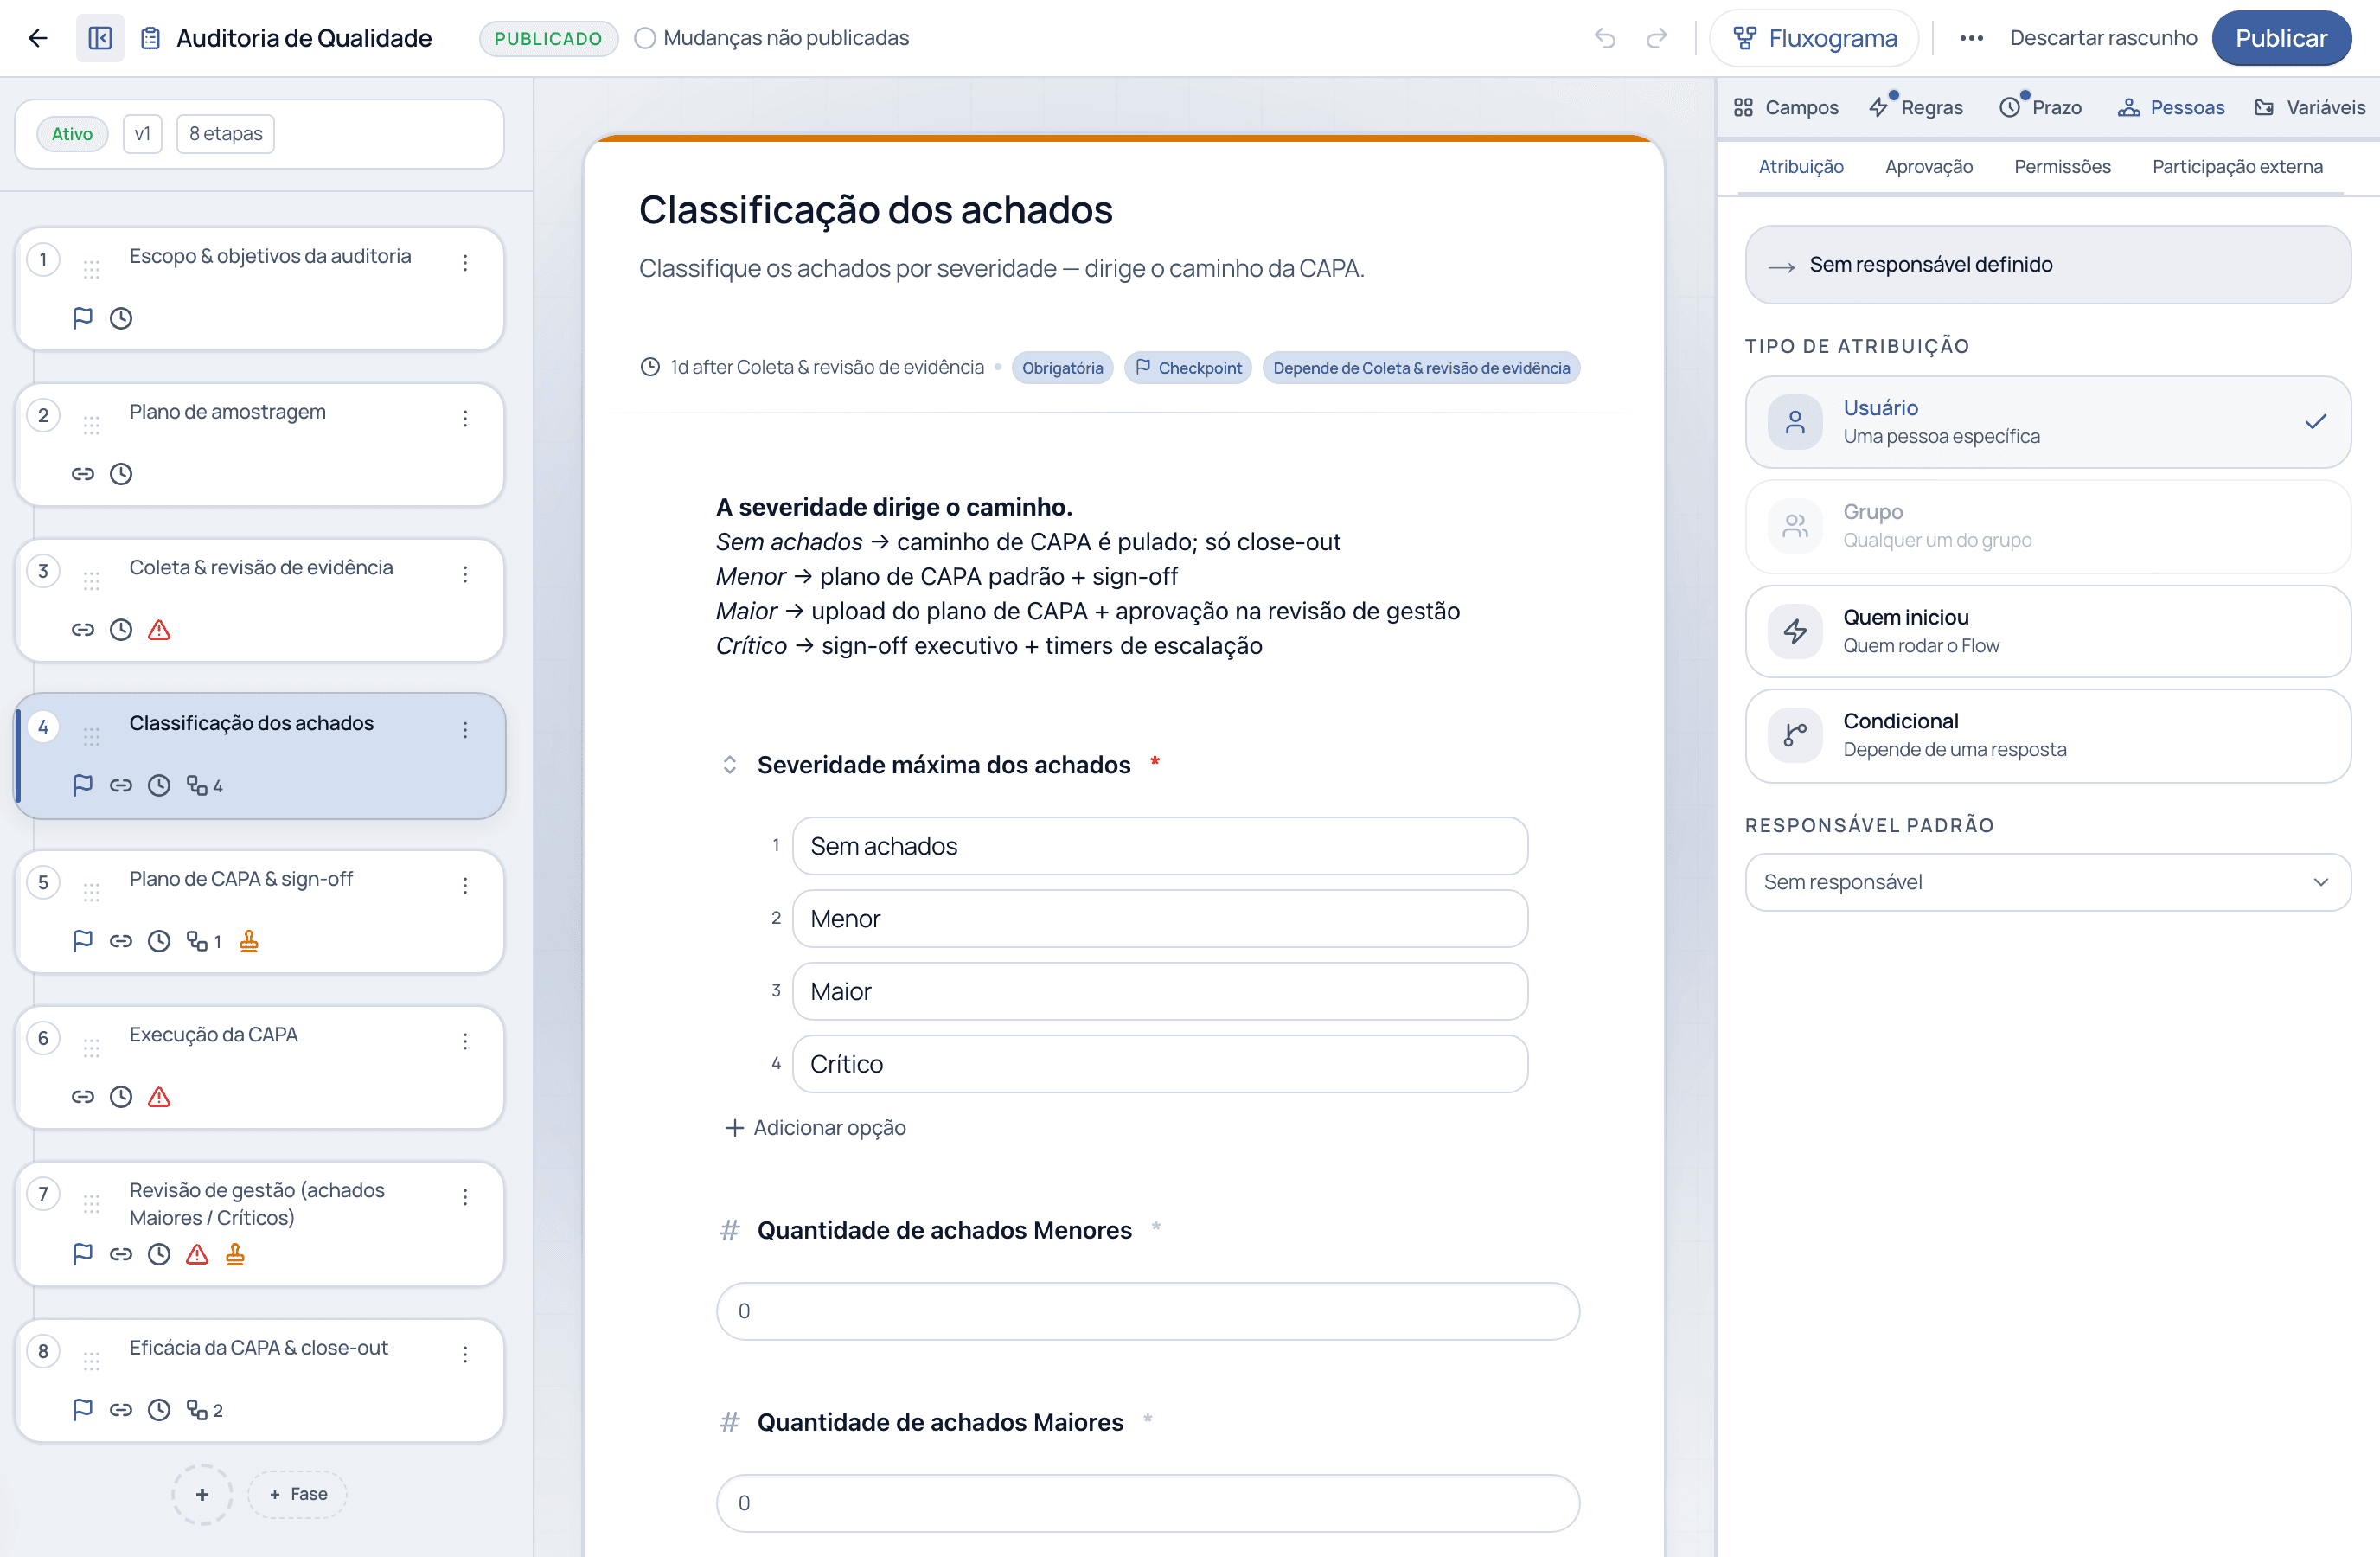Open the Pessoas panel tab

2171,107
